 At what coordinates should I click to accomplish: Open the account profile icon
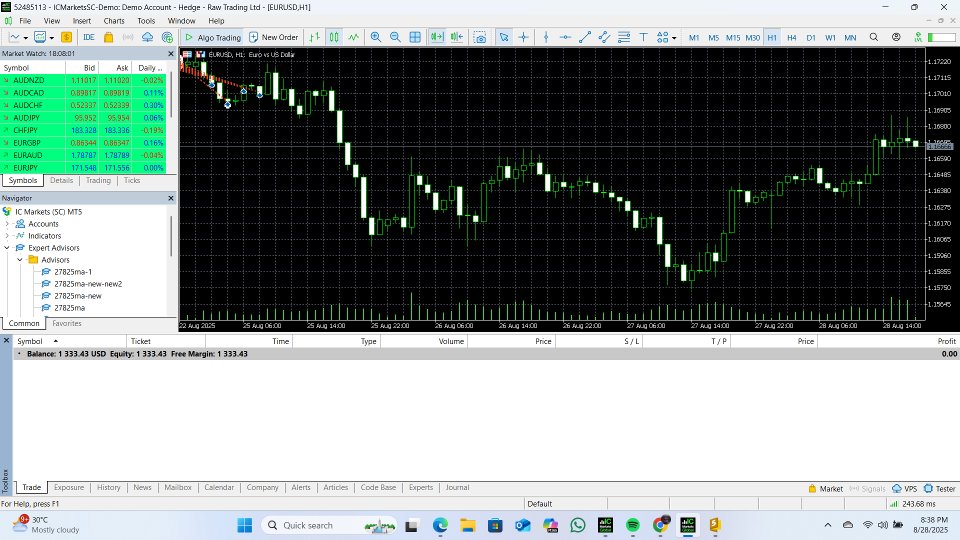(x=896, y=37)
